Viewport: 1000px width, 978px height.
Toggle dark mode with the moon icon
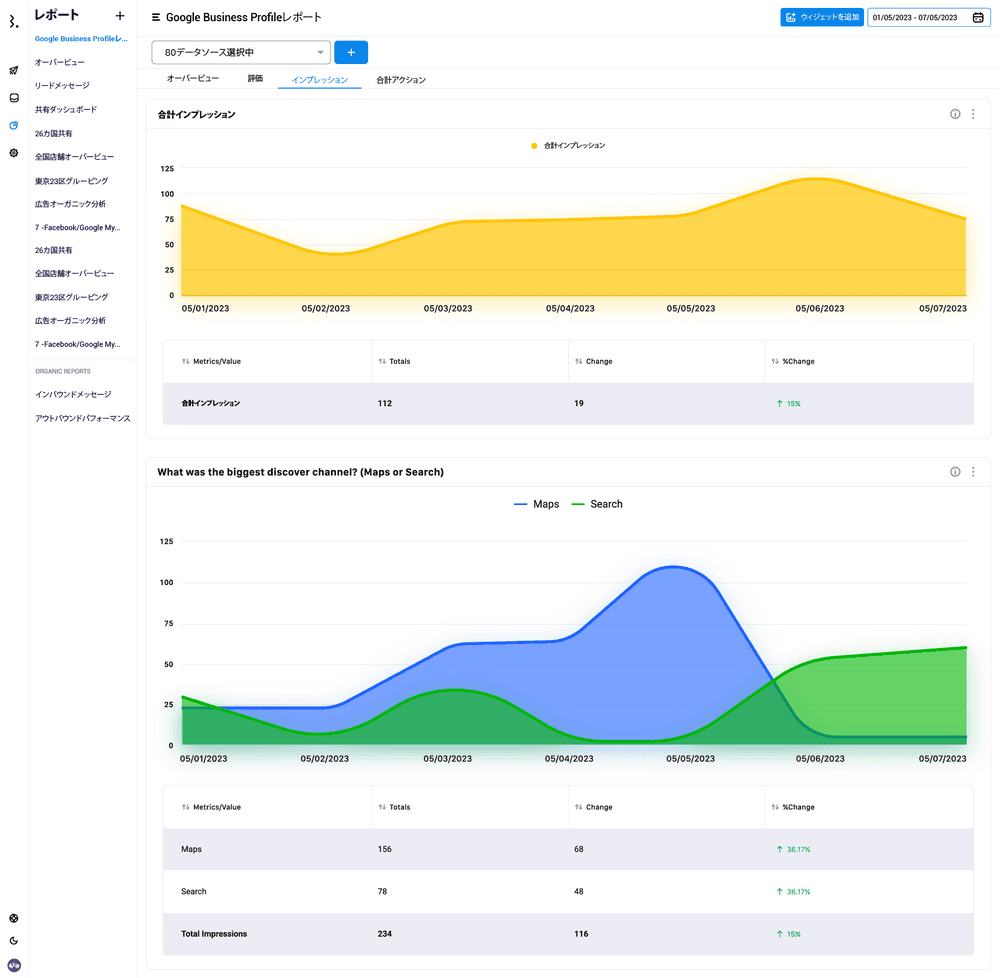click(x=14, y=941)
